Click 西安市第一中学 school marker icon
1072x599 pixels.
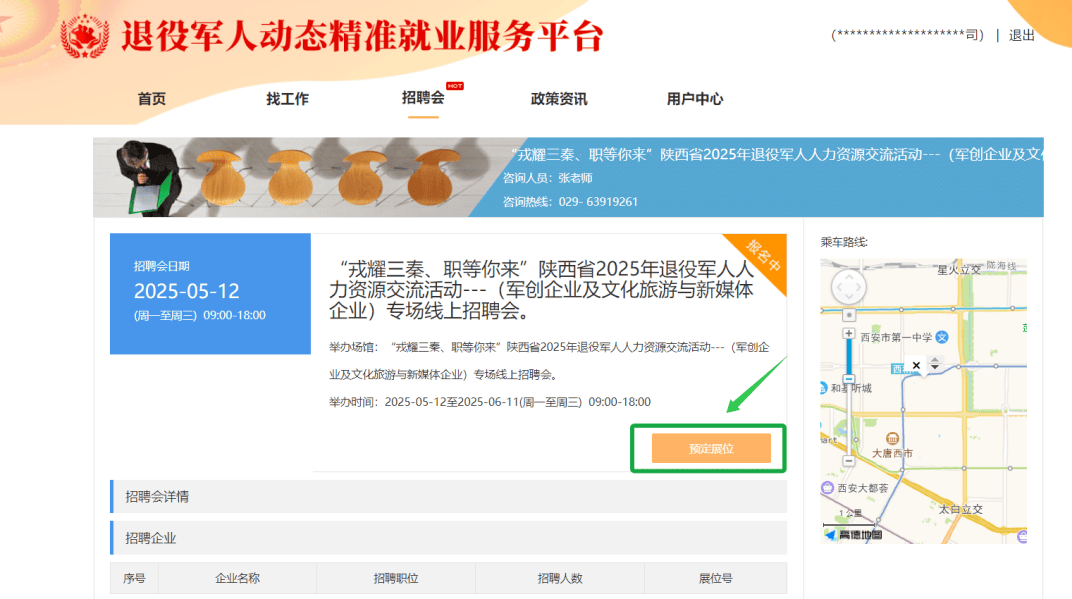coord(942,337)
